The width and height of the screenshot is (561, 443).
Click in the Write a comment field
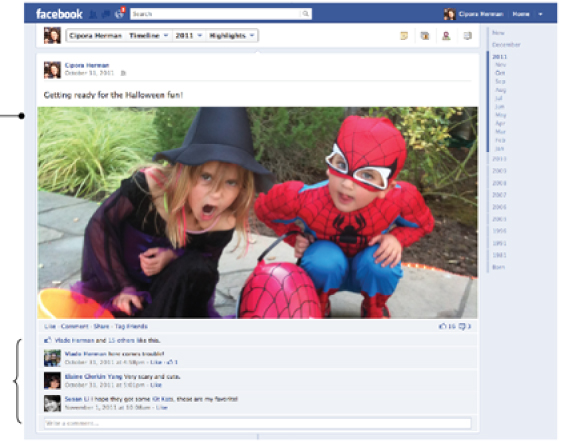coord(257,423)
